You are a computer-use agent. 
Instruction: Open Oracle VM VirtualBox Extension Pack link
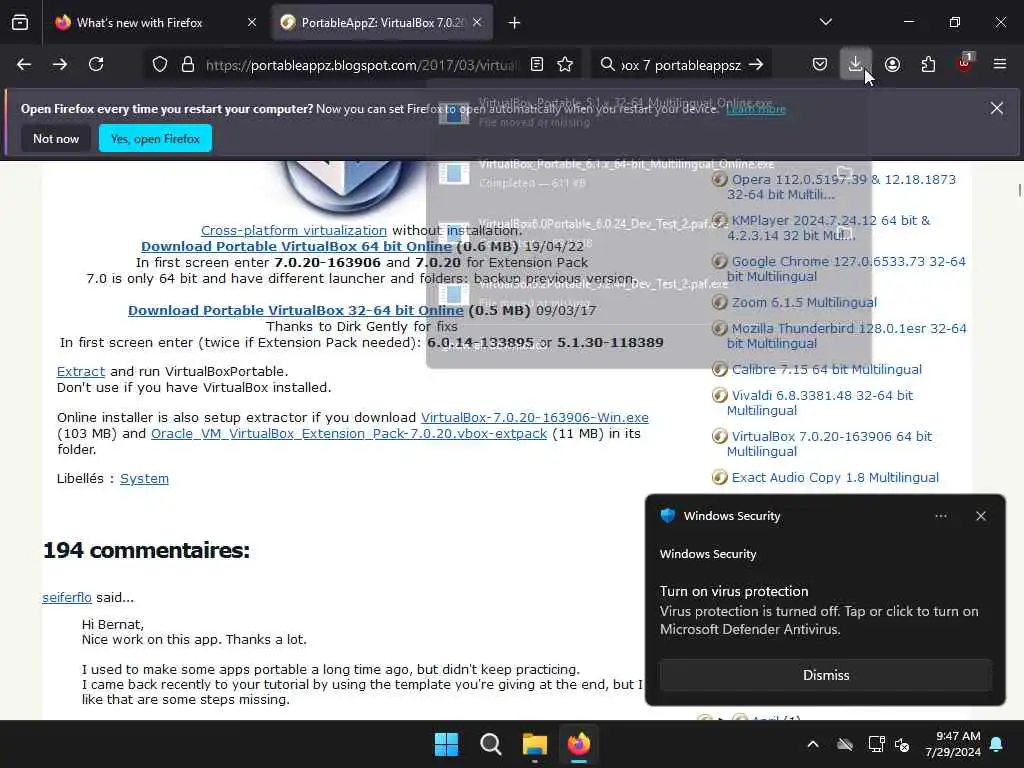click(349, 434)
